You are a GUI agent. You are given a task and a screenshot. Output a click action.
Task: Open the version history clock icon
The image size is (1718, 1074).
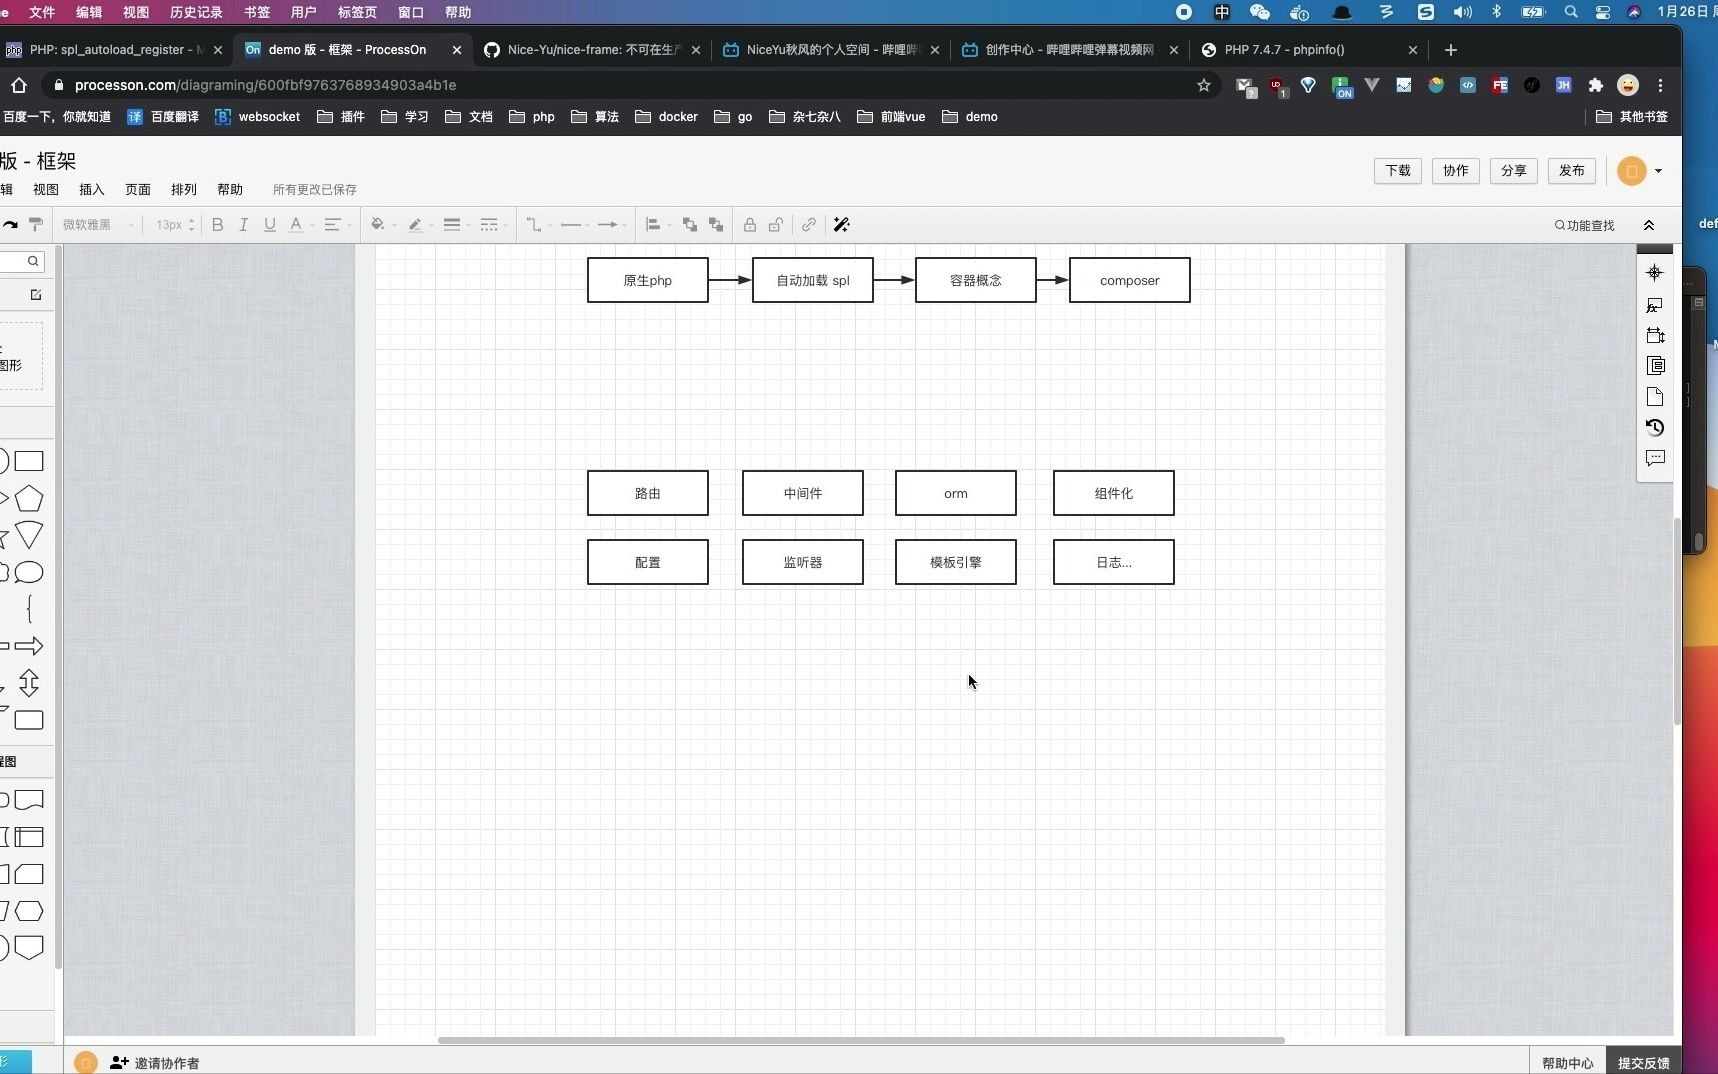click(x=1655, y=427)
